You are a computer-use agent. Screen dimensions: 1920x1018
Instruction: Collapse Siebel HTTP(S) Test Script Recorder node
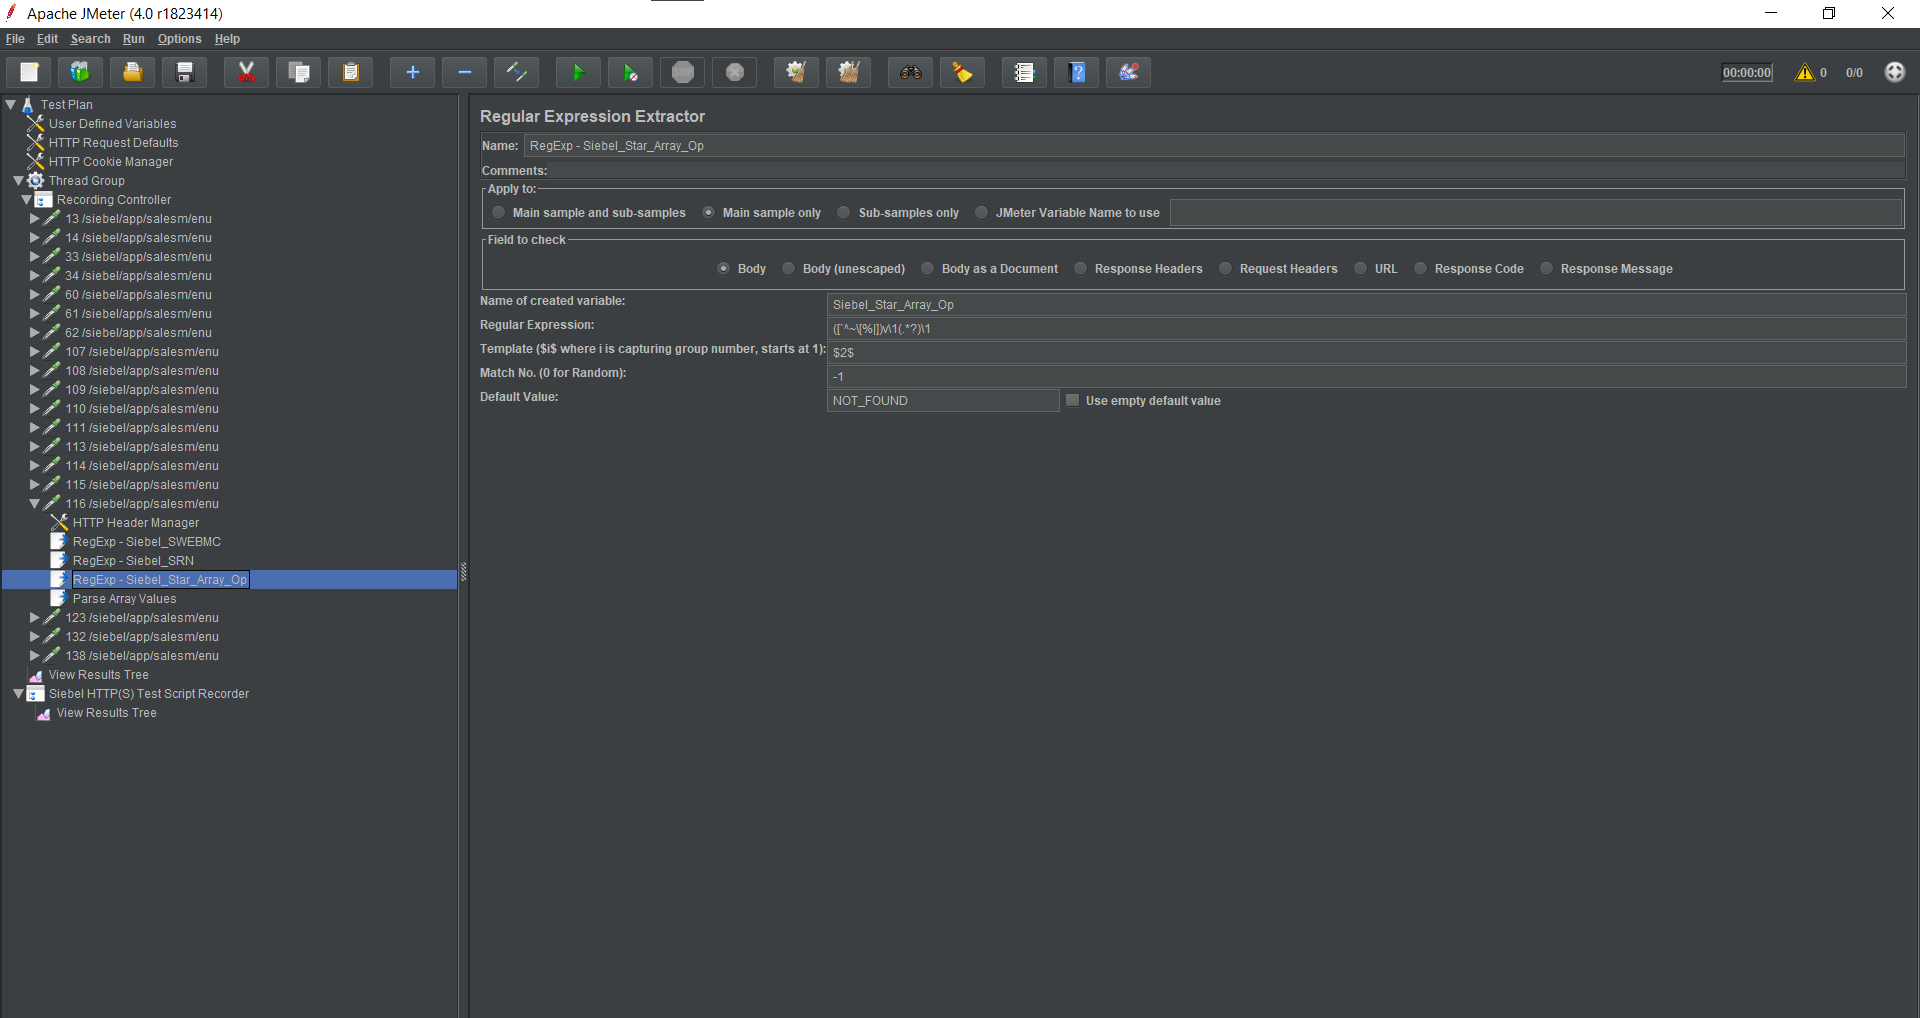click(18, 694)
